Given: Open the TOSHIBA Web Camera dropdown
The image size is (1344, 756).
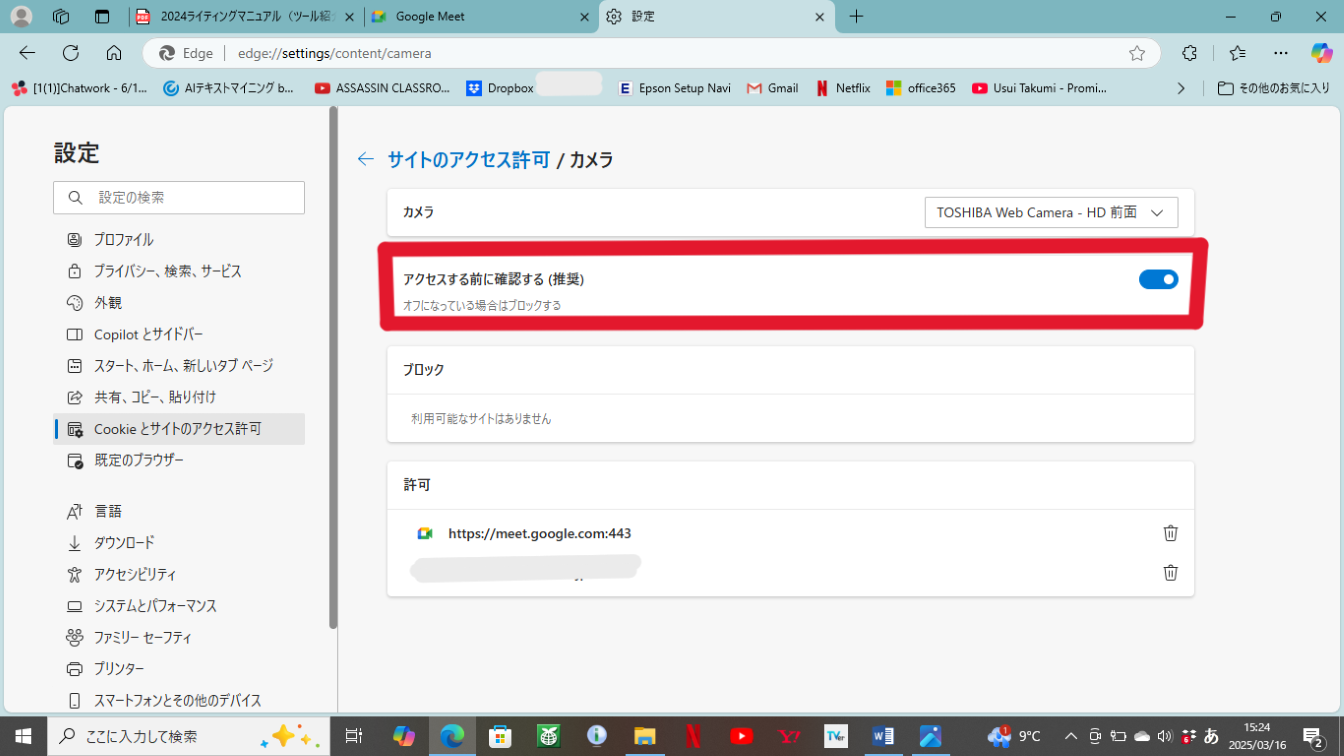Looking at the screenshot, I should (1050, 212).
